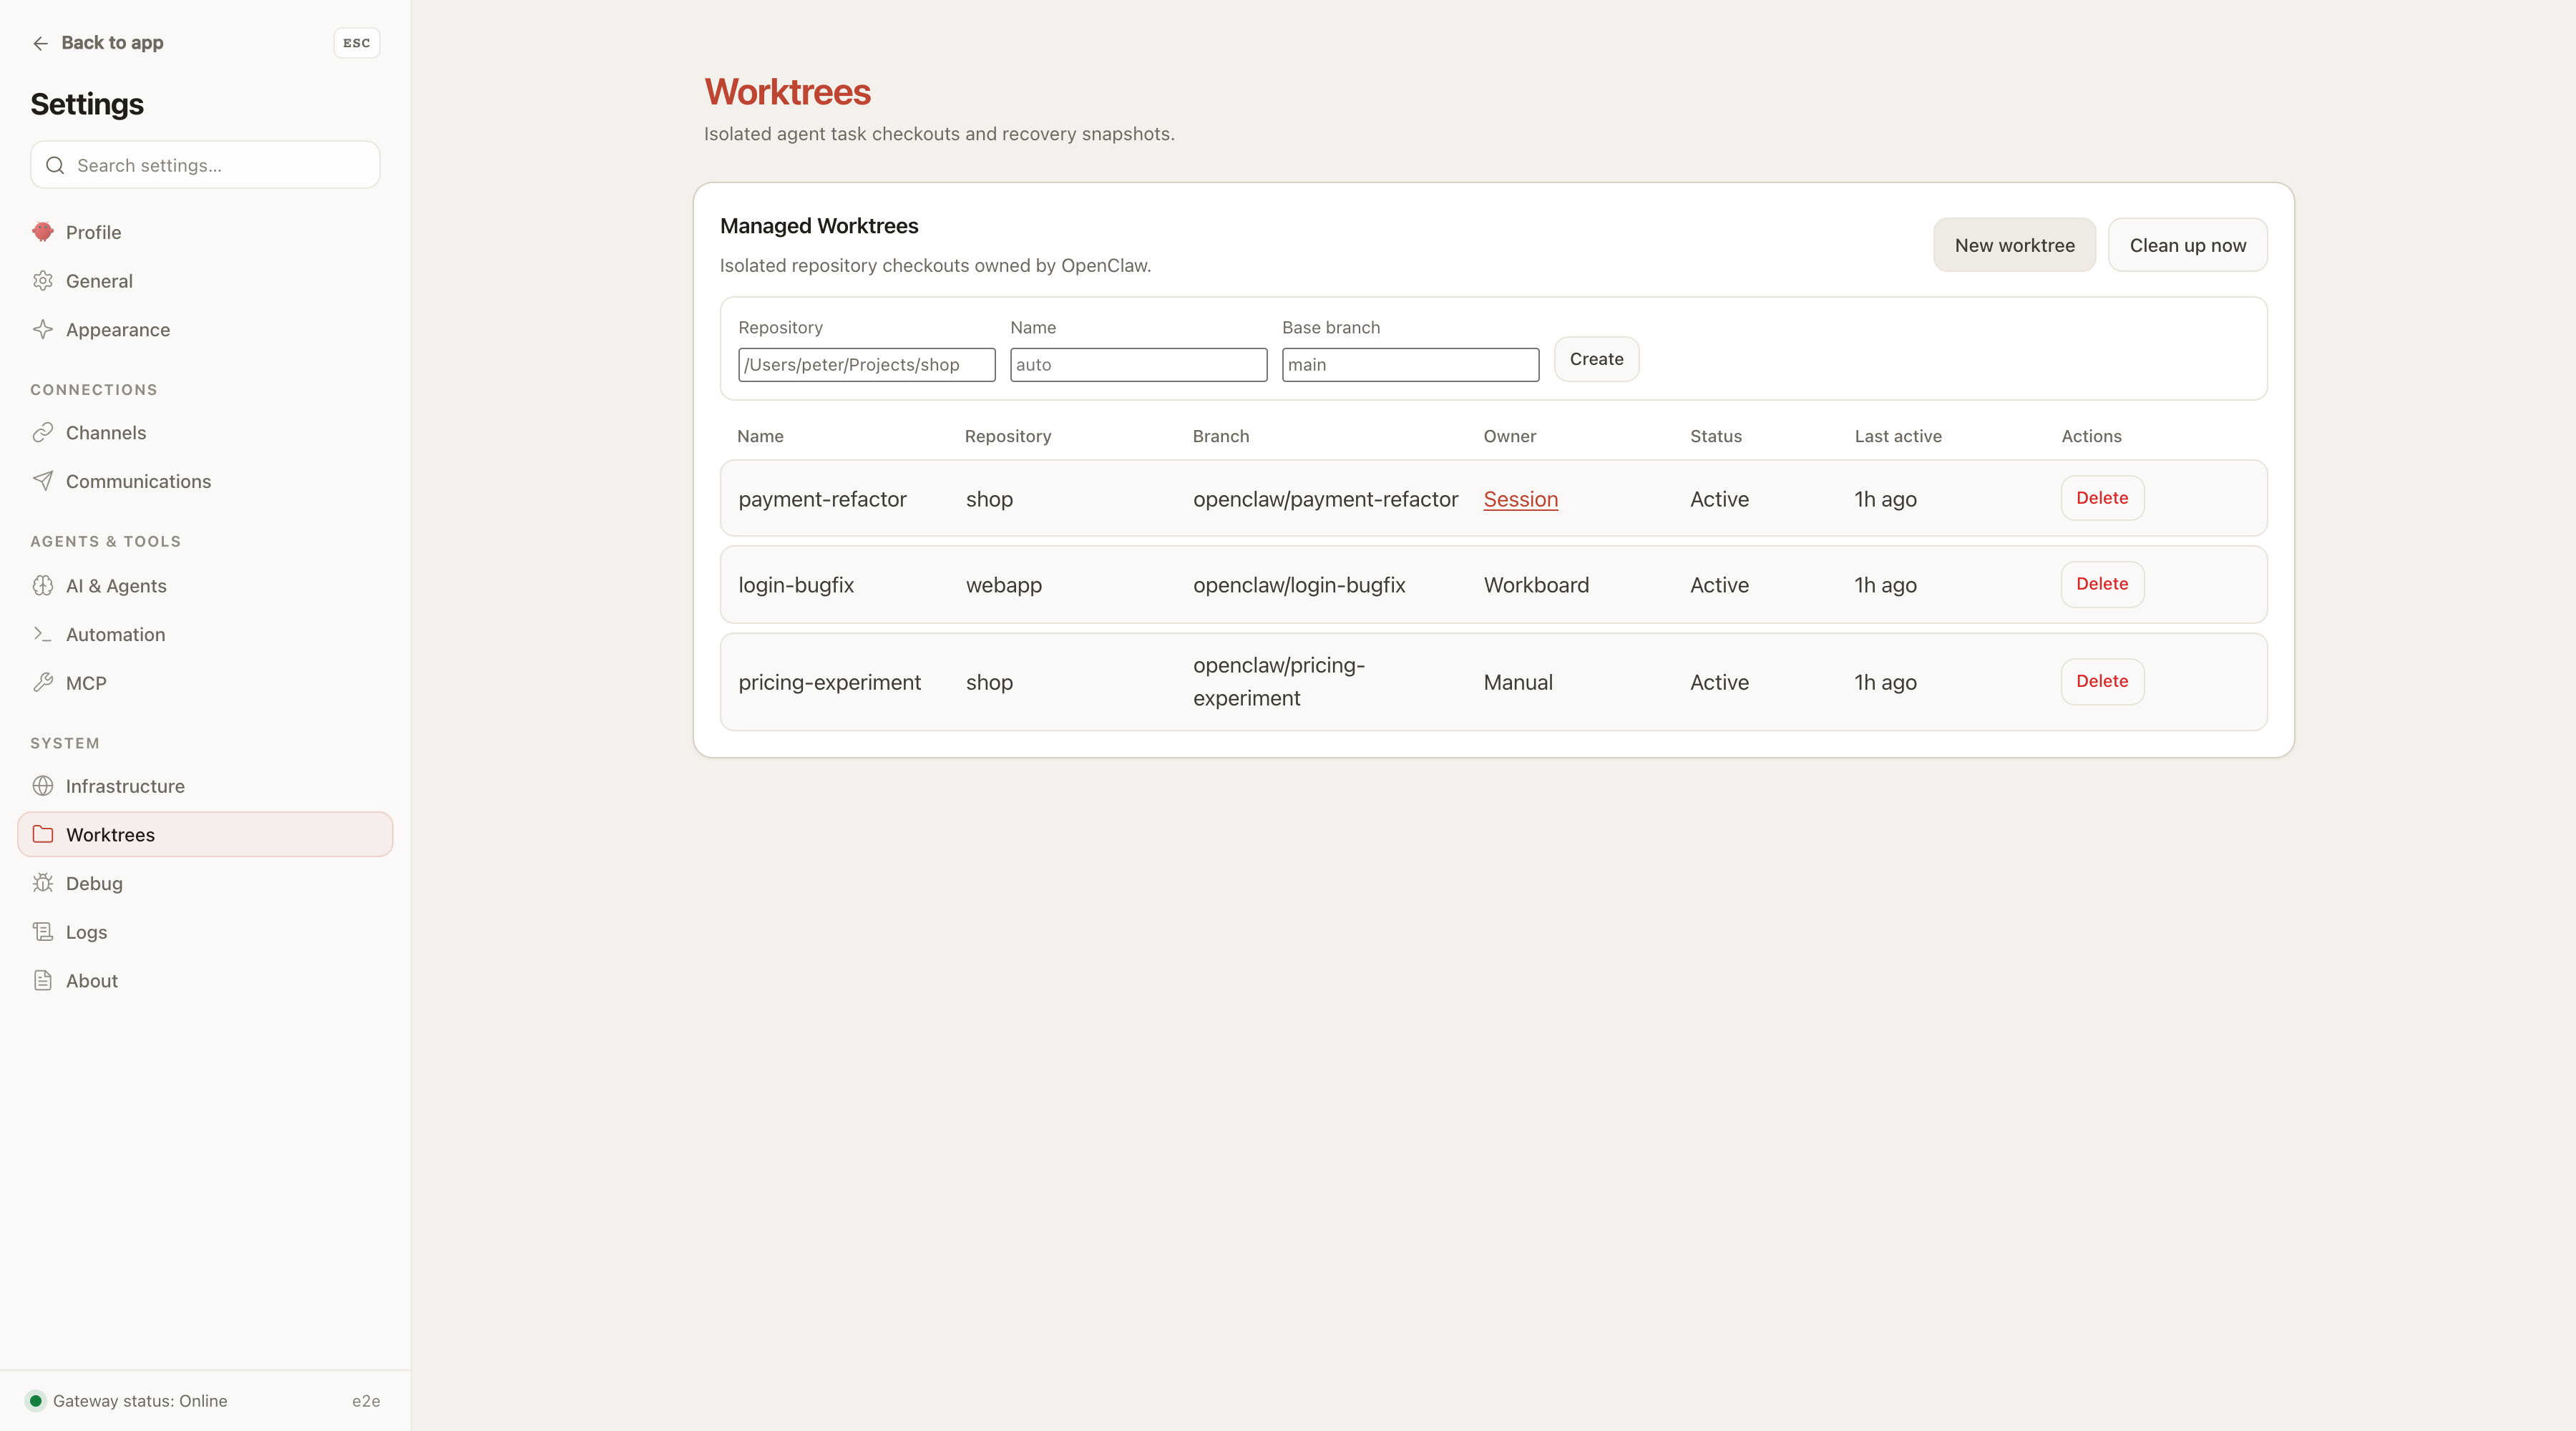Delete the payment-refactor worktree
Viewport: 2576px width, 1431px height.
click(2102, 498)
